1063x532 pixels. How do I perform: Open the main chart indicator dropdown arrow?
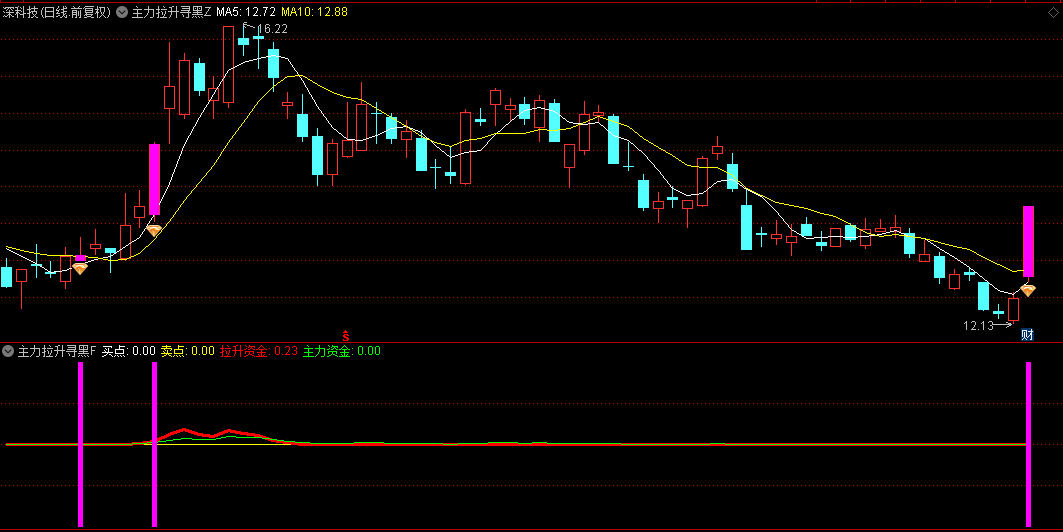122,12
